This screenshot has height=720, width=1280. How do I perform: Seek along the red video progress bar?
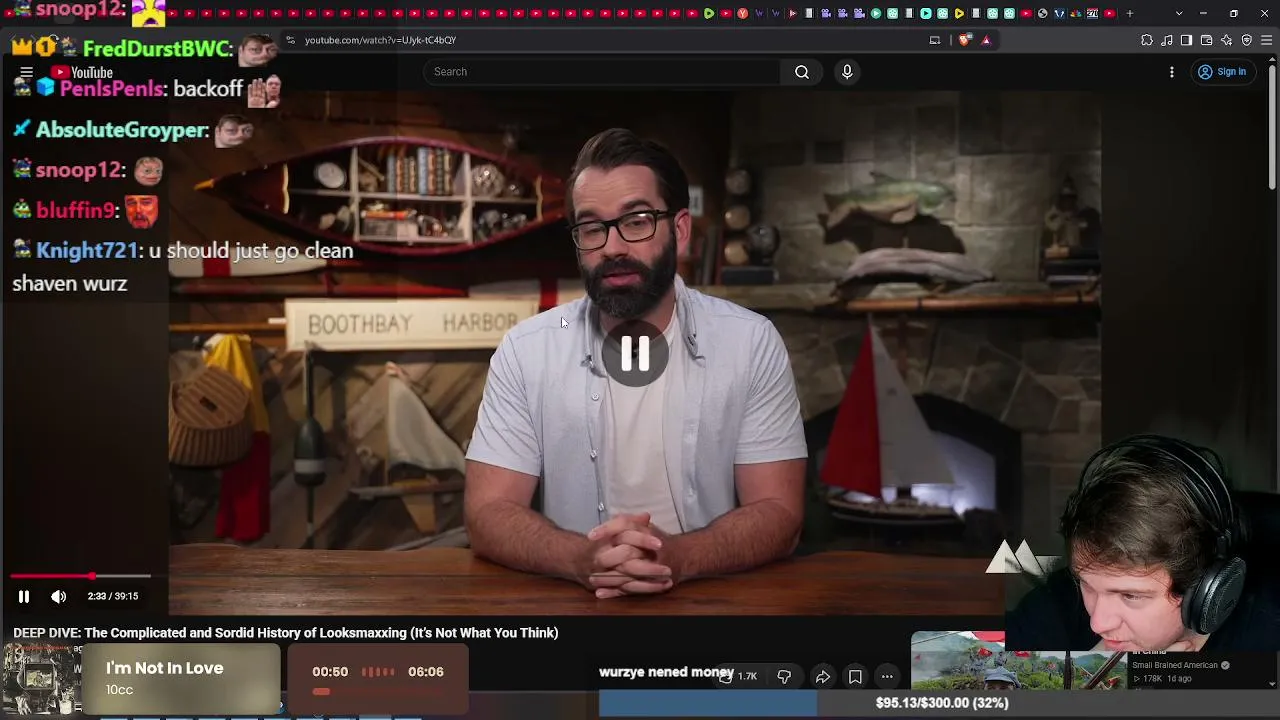tap(80, 576)
